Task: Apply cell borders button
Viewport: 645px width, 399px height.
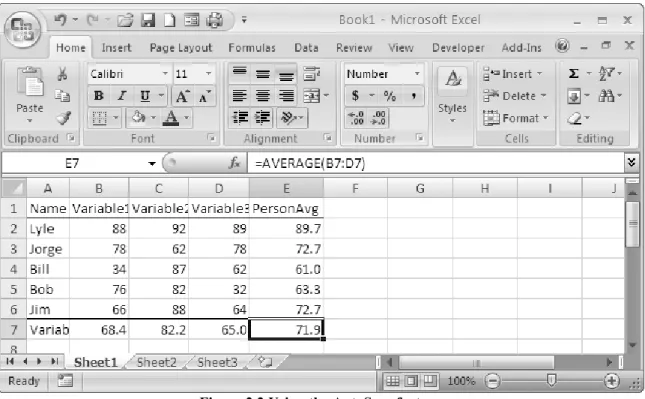Action: (100, 118)
